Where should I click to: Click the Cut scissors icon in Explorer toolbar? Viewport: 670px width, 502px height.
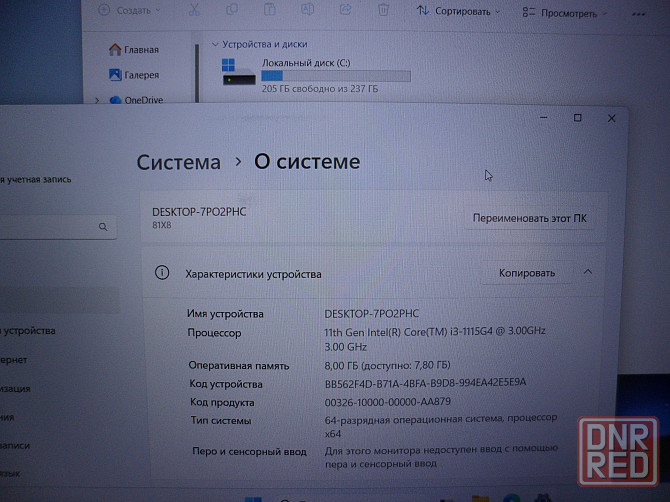pos(194,10)
